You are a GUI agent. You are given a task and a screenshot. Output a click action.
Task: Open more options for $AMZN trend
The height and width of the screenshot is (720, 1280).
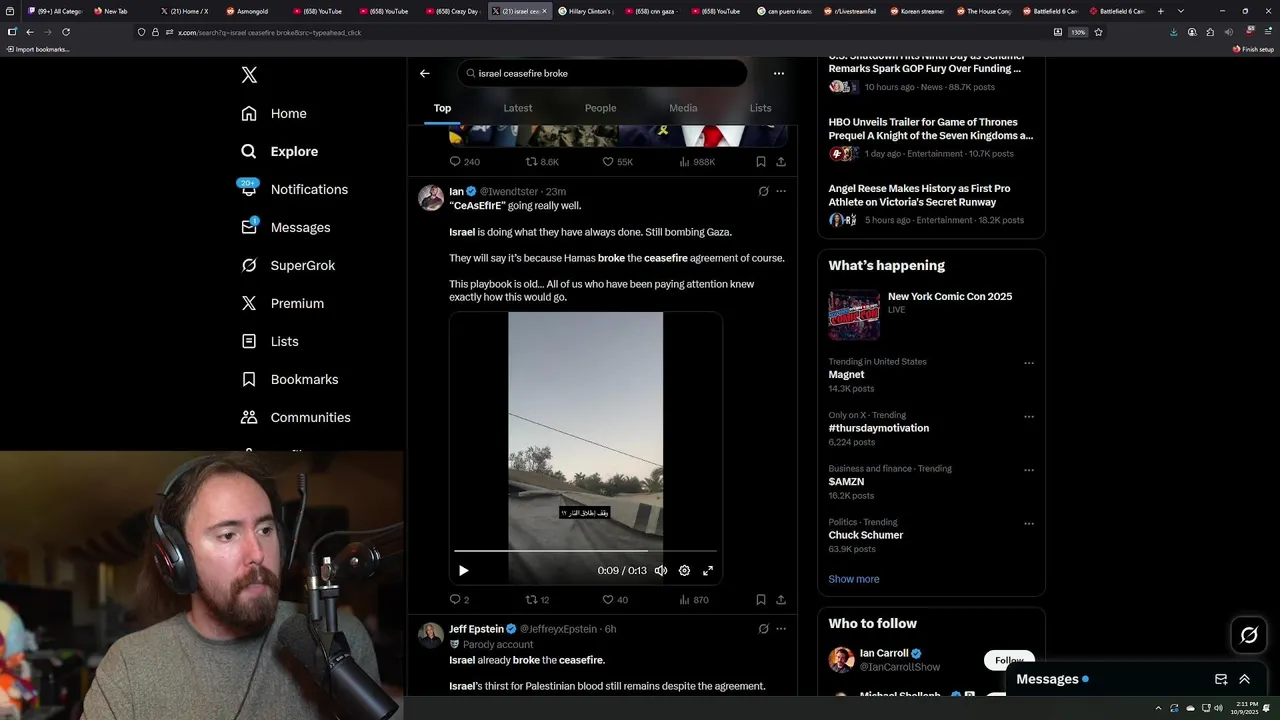click(x=1029, y=470)
